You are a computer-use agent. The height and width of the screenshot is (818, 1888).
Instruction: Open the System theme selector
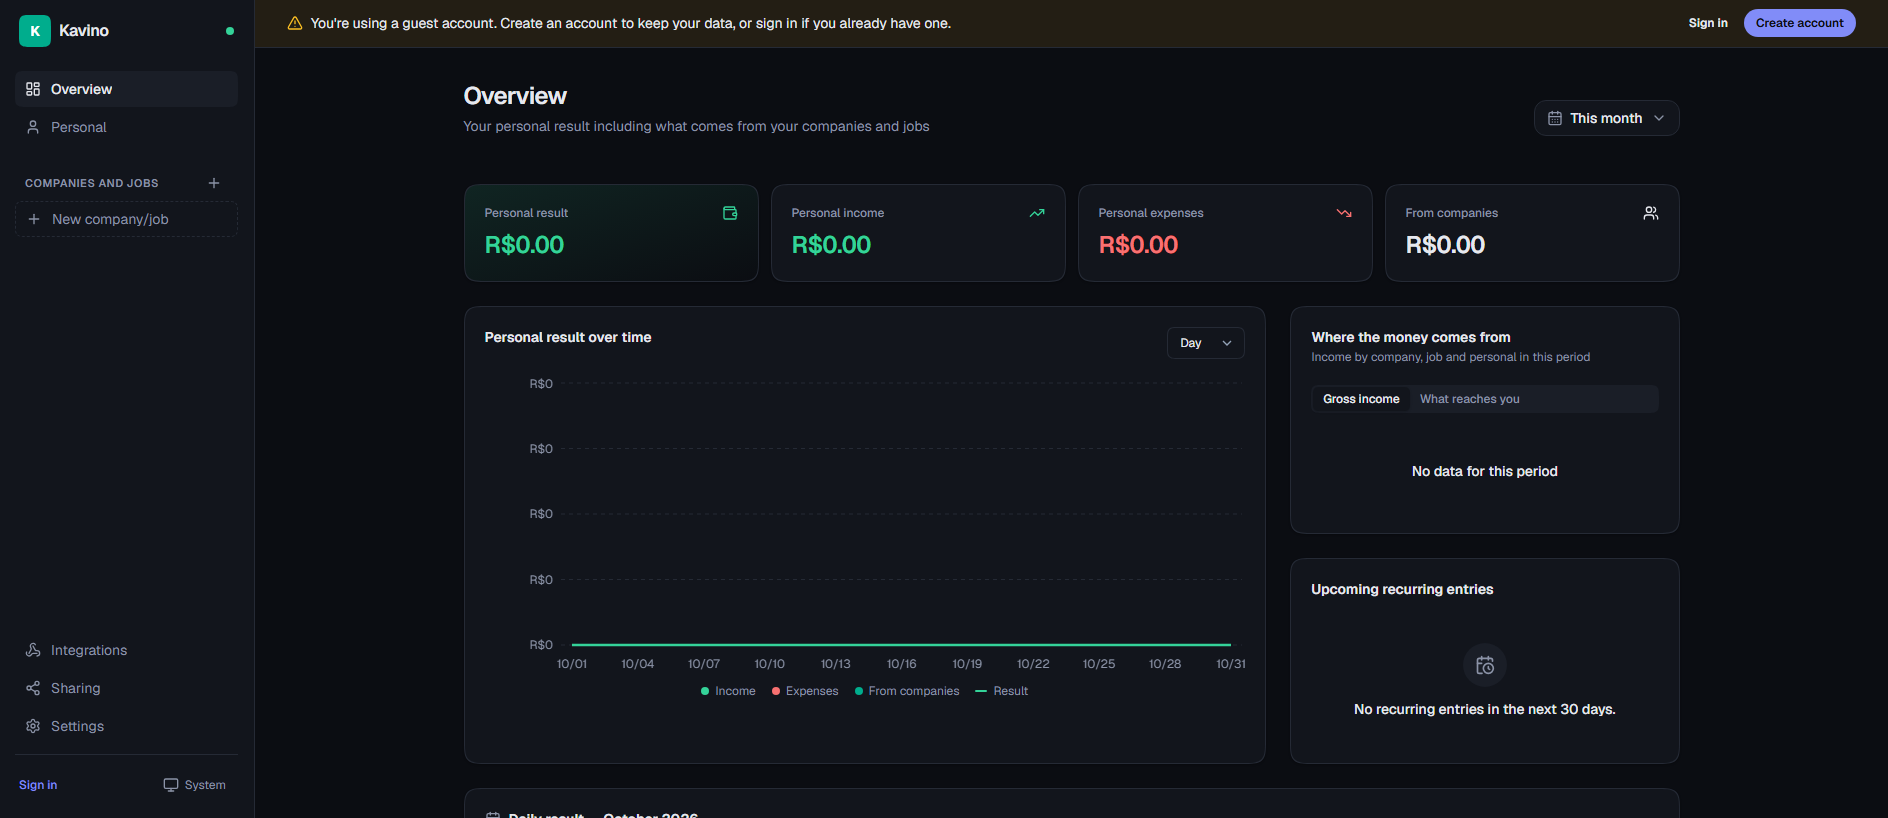195,785
